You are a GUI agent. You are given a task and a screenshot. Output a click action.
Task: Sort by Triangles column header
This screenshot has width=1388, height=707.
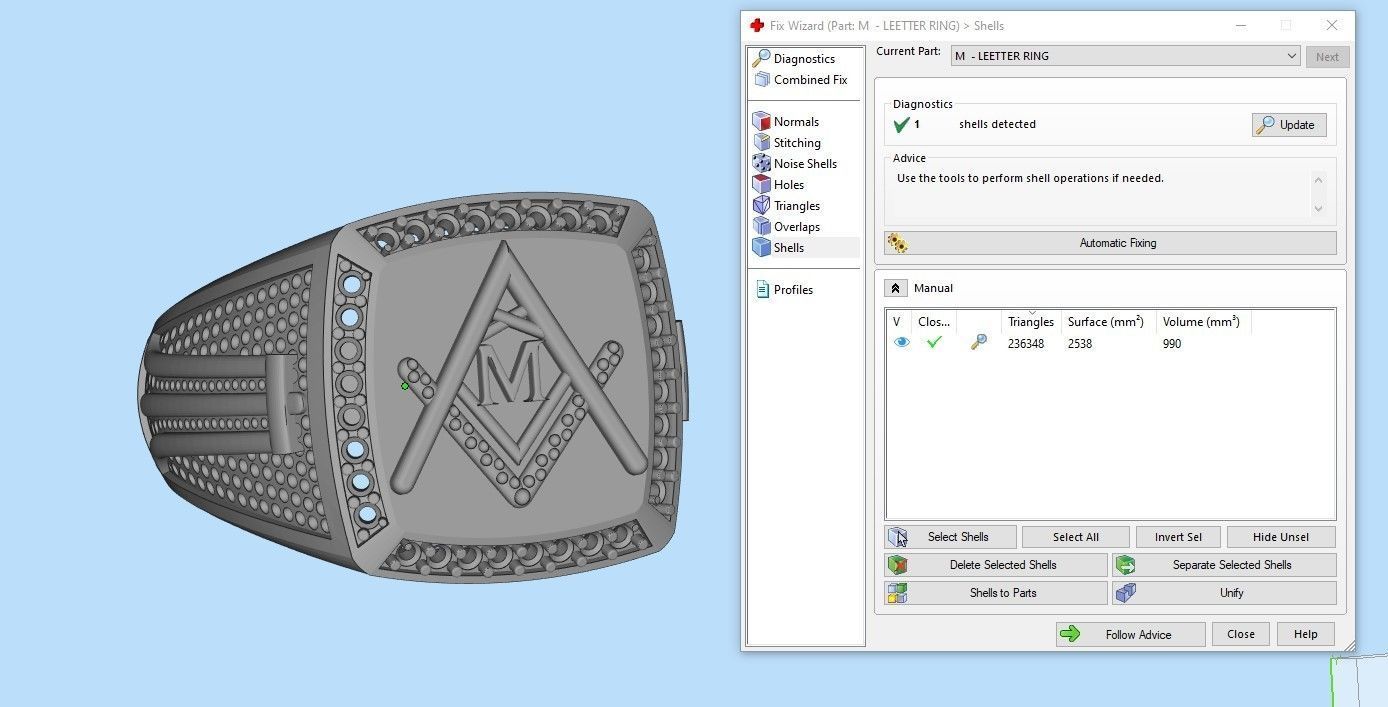click(1031, 322)
